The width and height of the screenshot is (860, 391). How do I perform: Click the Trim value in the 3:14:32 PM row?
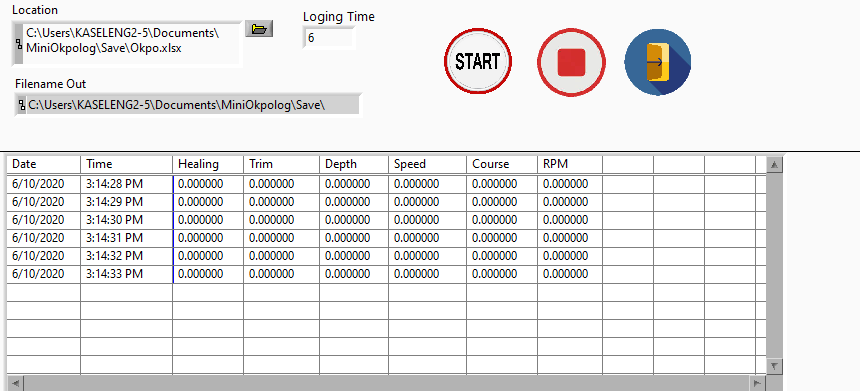pos(281,256)
